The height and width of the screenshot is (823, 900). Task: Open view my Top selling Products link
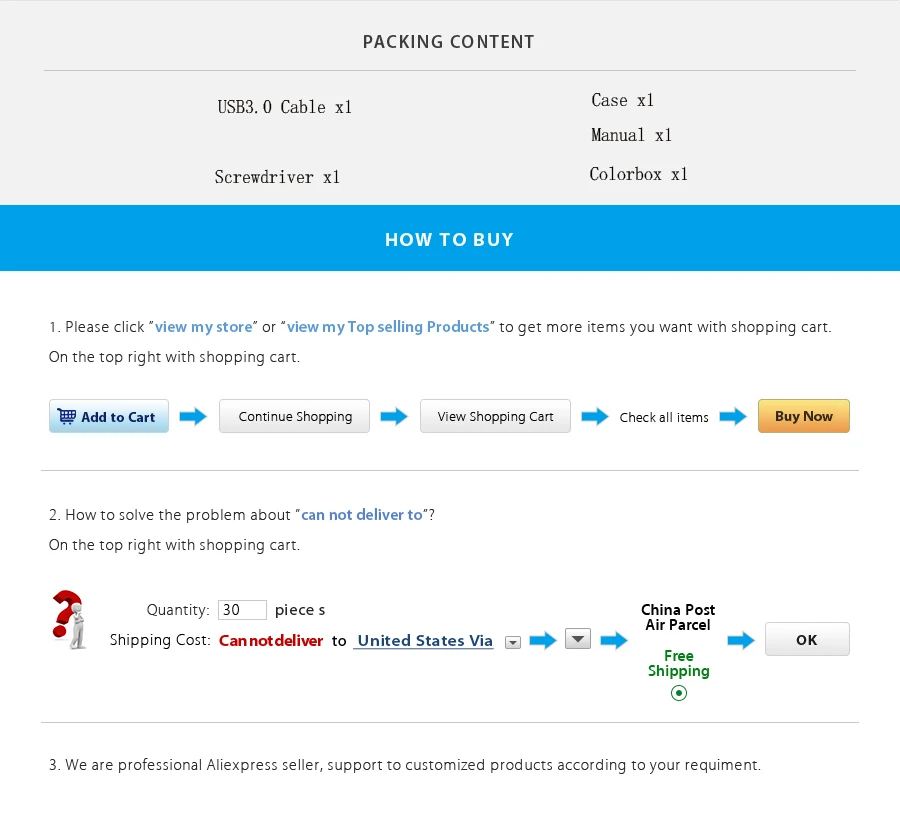[x=388, y=327]
